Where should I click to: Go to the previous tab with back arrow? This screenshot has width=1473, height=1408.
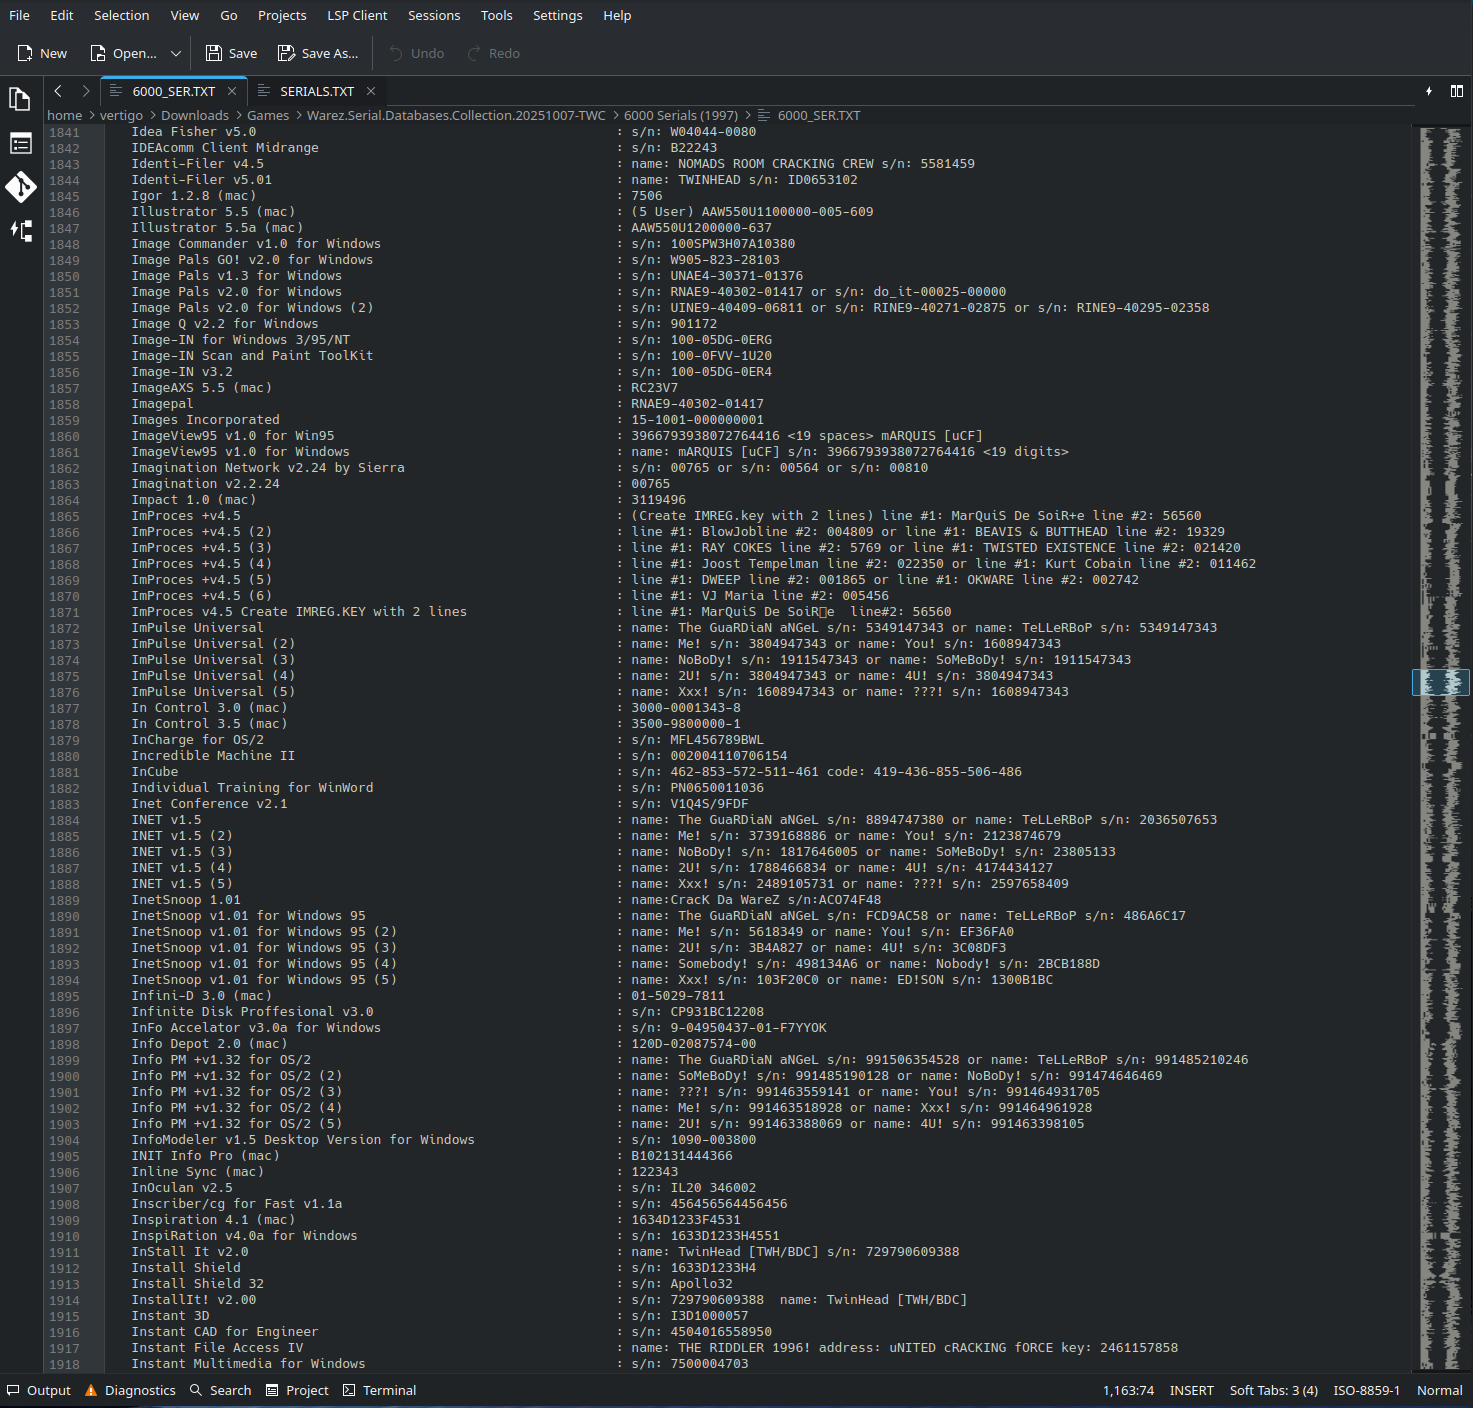coord(58,91)
